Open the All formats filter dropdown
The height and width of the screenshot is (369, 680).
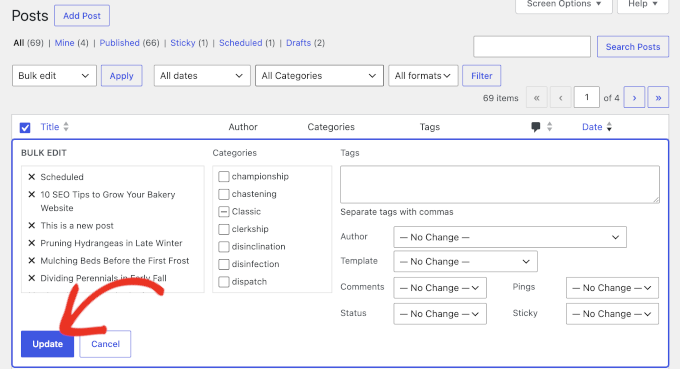423,76
